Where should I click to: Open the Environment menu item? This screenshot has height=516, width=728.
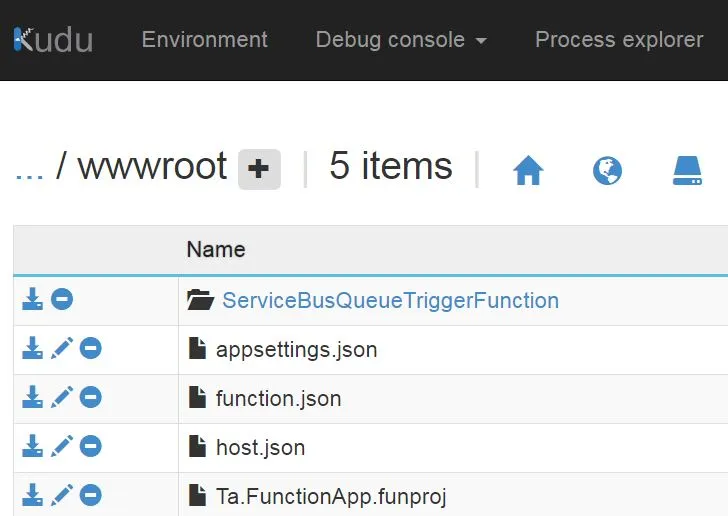205,40
